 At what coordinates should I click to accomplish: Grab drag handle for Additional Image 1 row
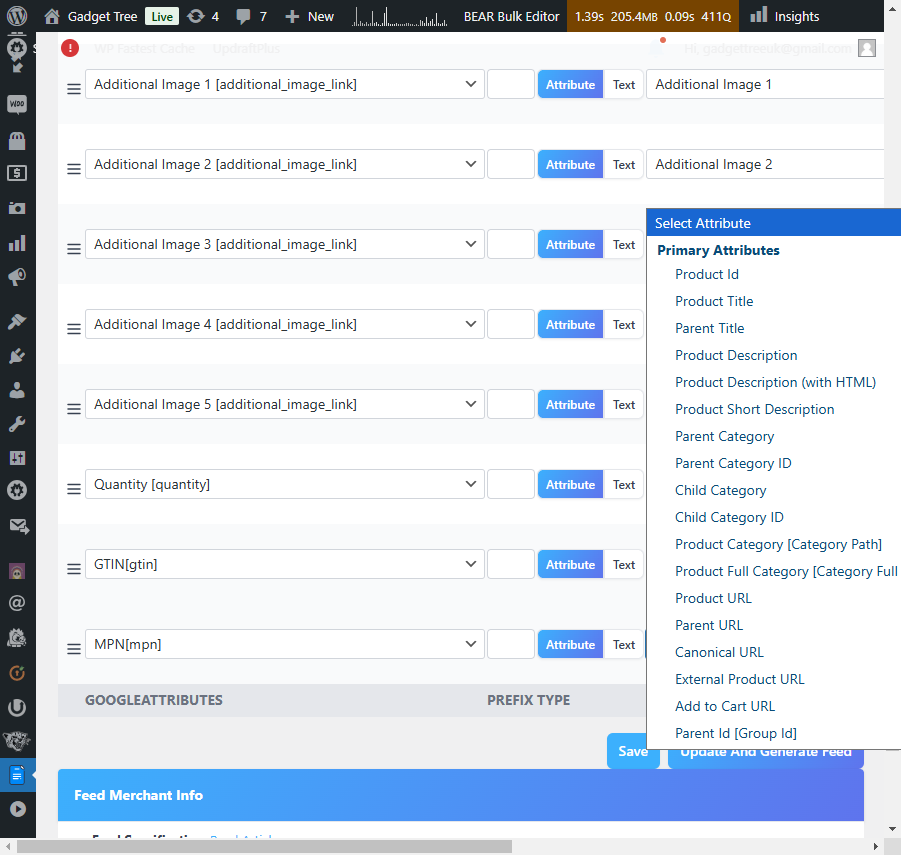[x=74, y=89]
